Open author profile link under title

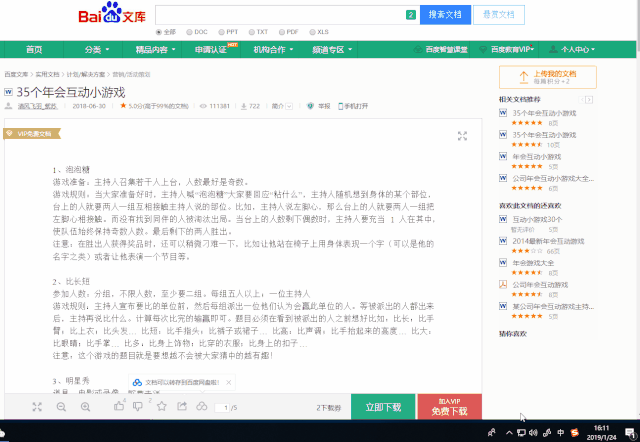click(x=37, y=106)
